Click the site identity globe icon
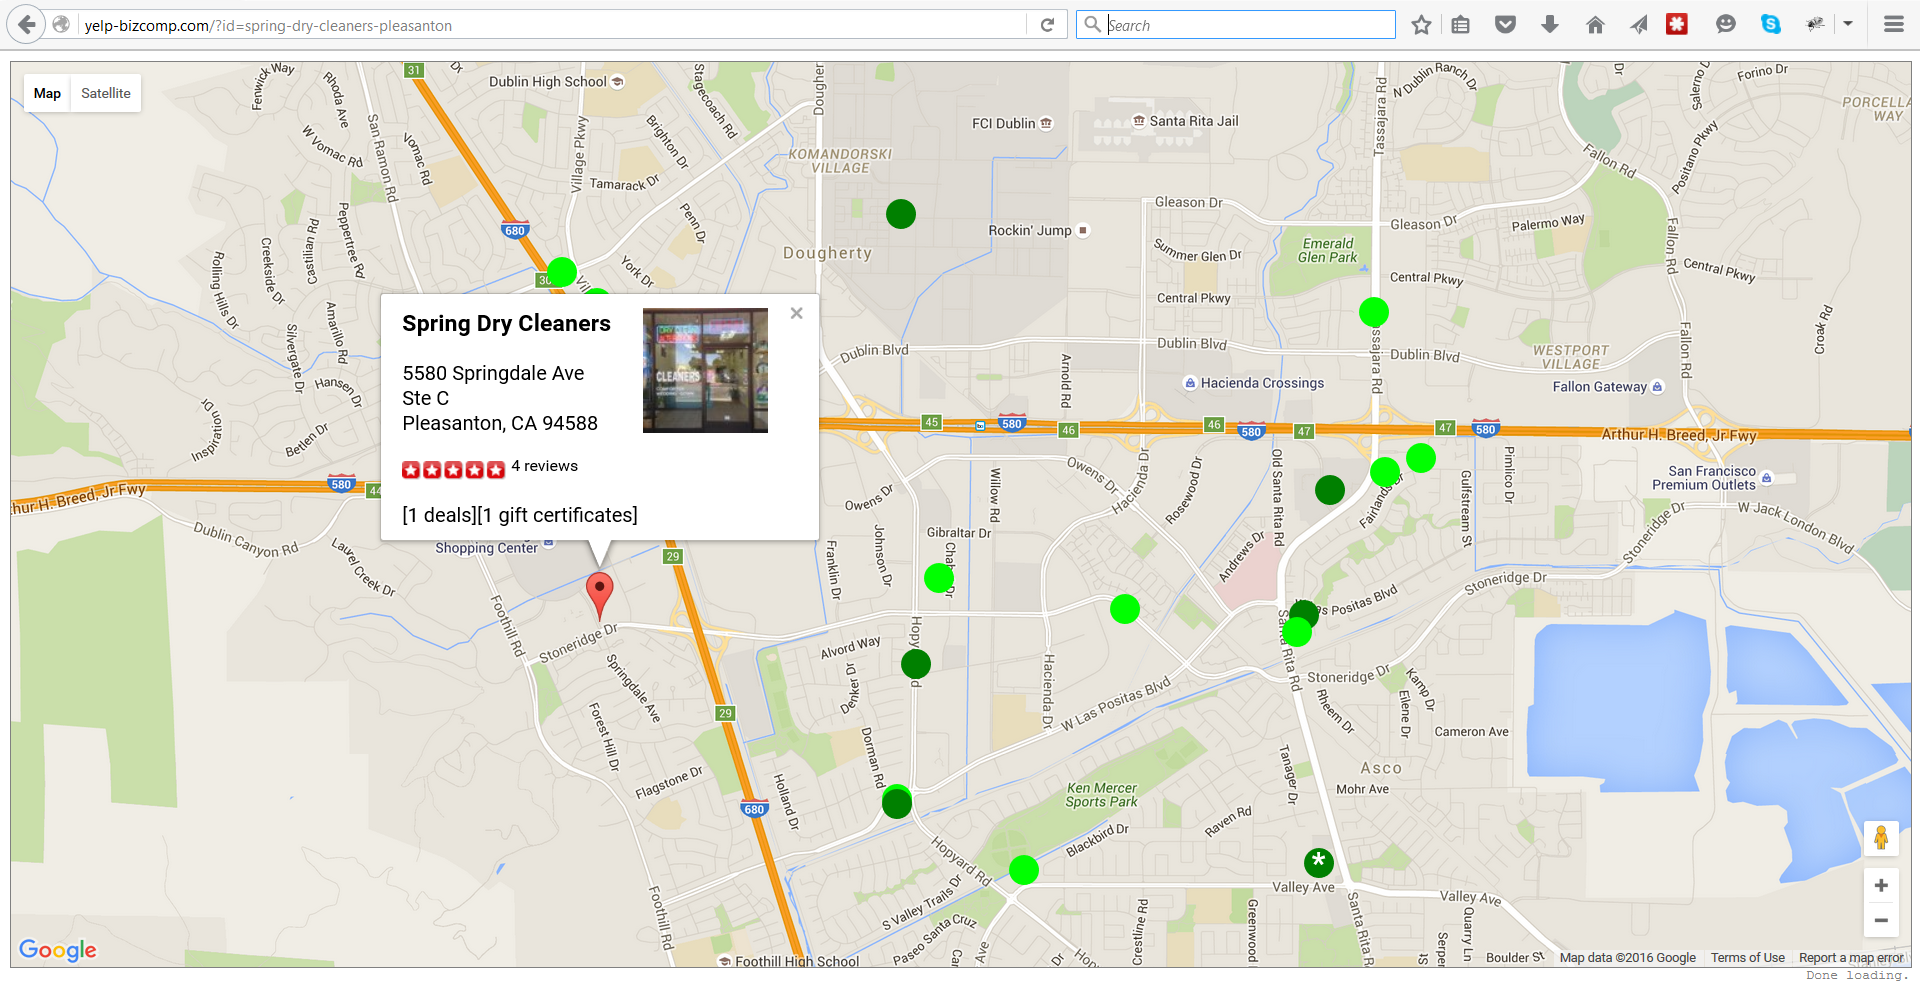 61,25
